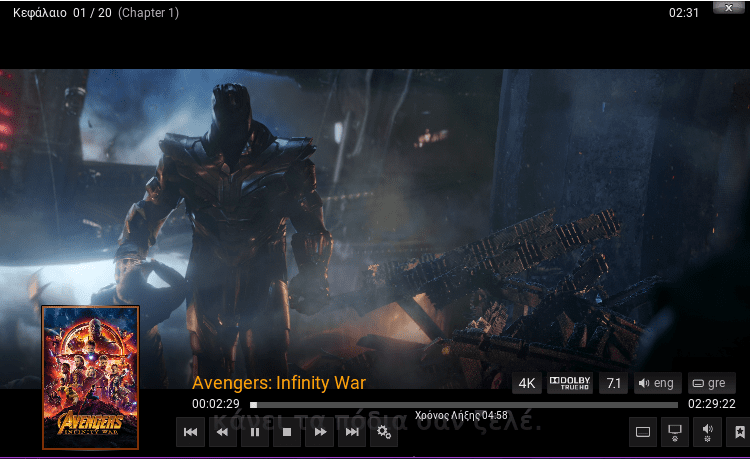Screen dimensions: 750x459
Task: Click the end time 04:58 label
Action: 461,415
